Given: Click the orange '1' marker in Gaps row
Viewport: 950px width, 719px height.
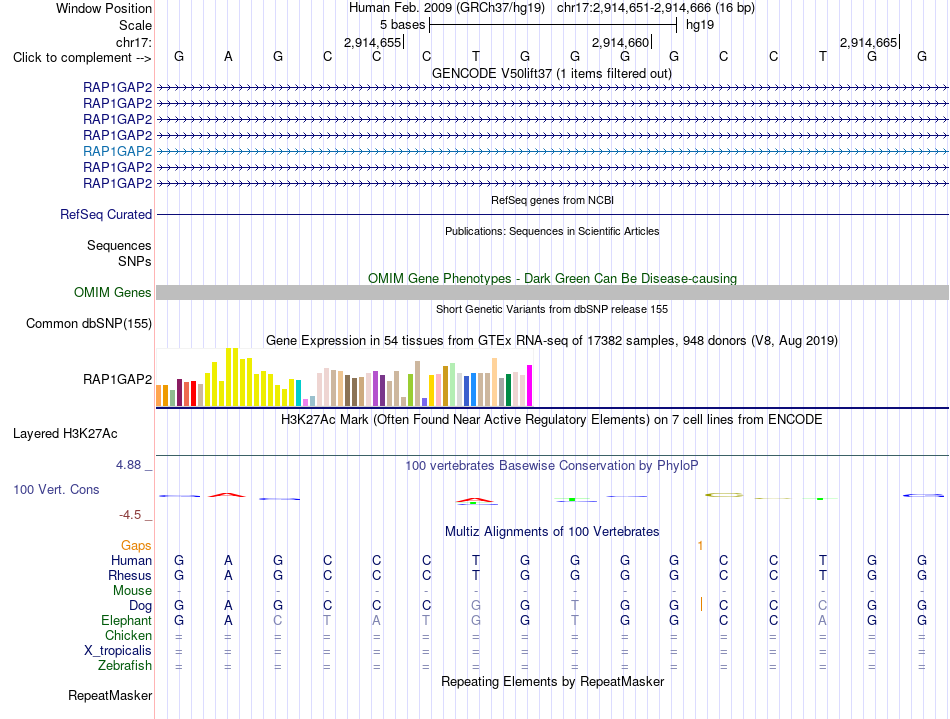Looking at the screenshot, I should pos(700,546).
